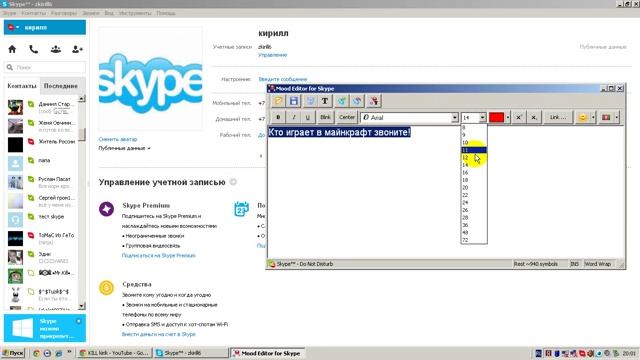Click the red font color swatch
The width and height of the screenshot is (640, 360).
[496, 118]
